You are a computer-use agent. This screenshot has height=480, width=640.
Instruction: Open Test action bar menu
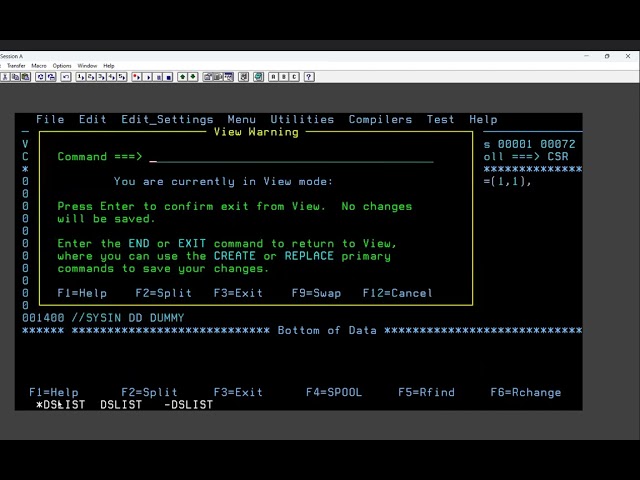(440, 120)
